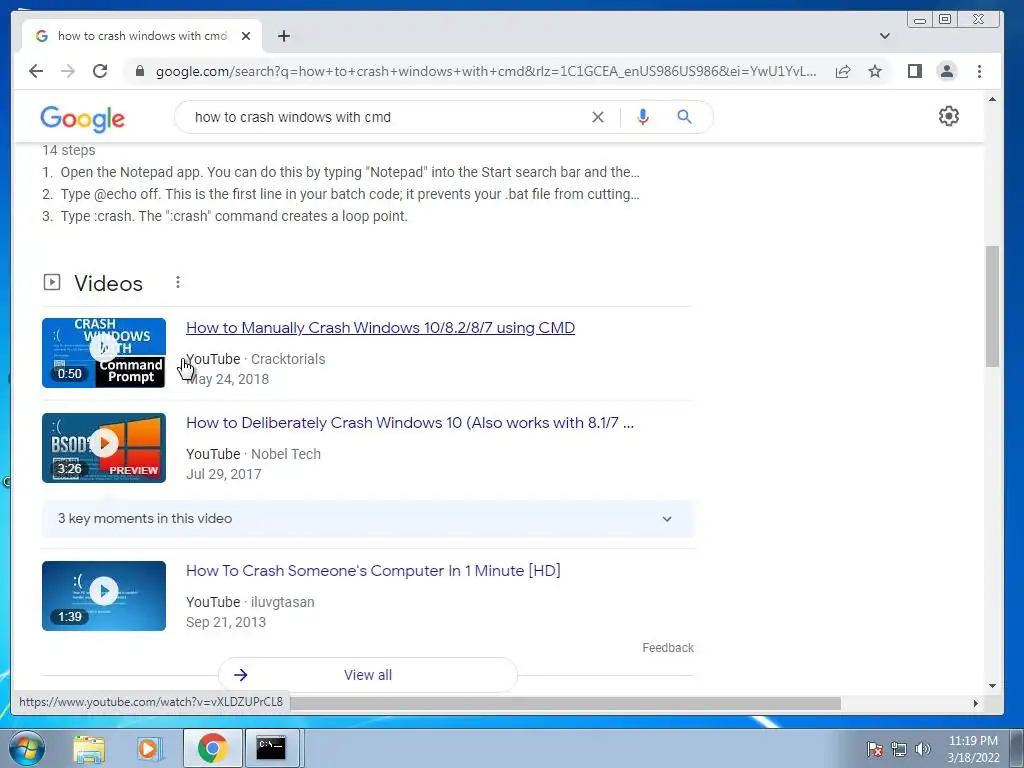Clear the Google search box text
The width and height of the screenshot is (1024, 768).
click(598, 117)
